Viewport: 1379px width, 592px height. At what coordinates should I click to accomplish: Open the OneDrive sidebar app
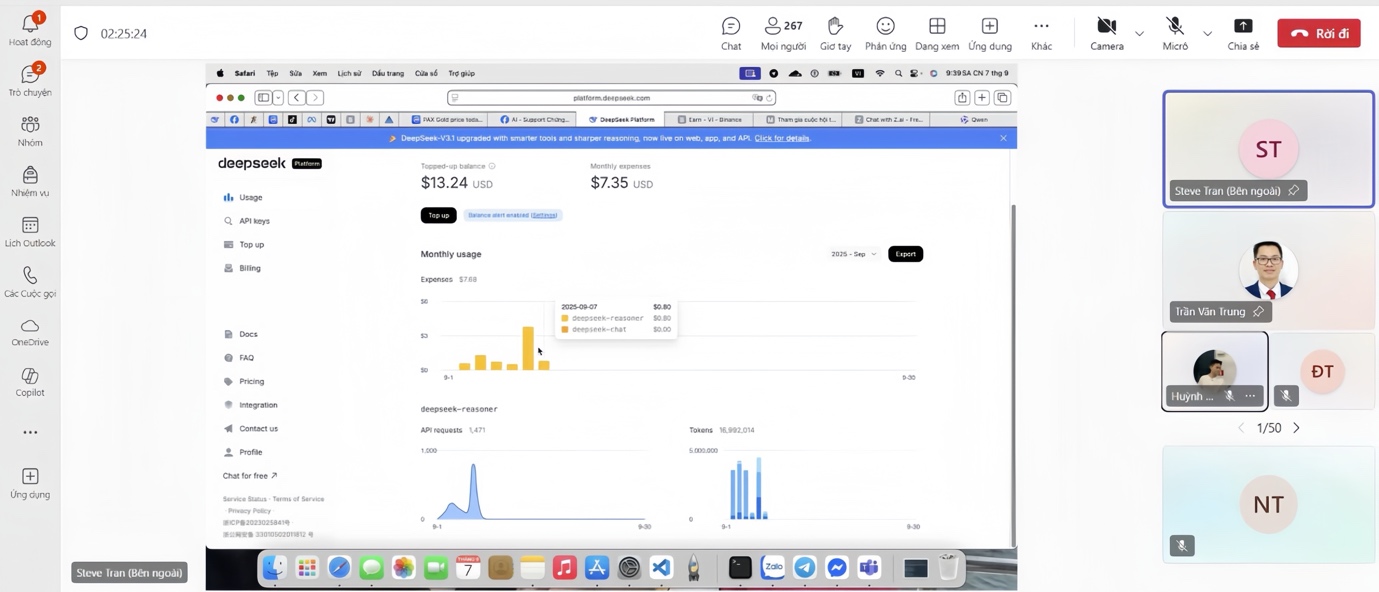pyautogui.click(x=30, y=332)
